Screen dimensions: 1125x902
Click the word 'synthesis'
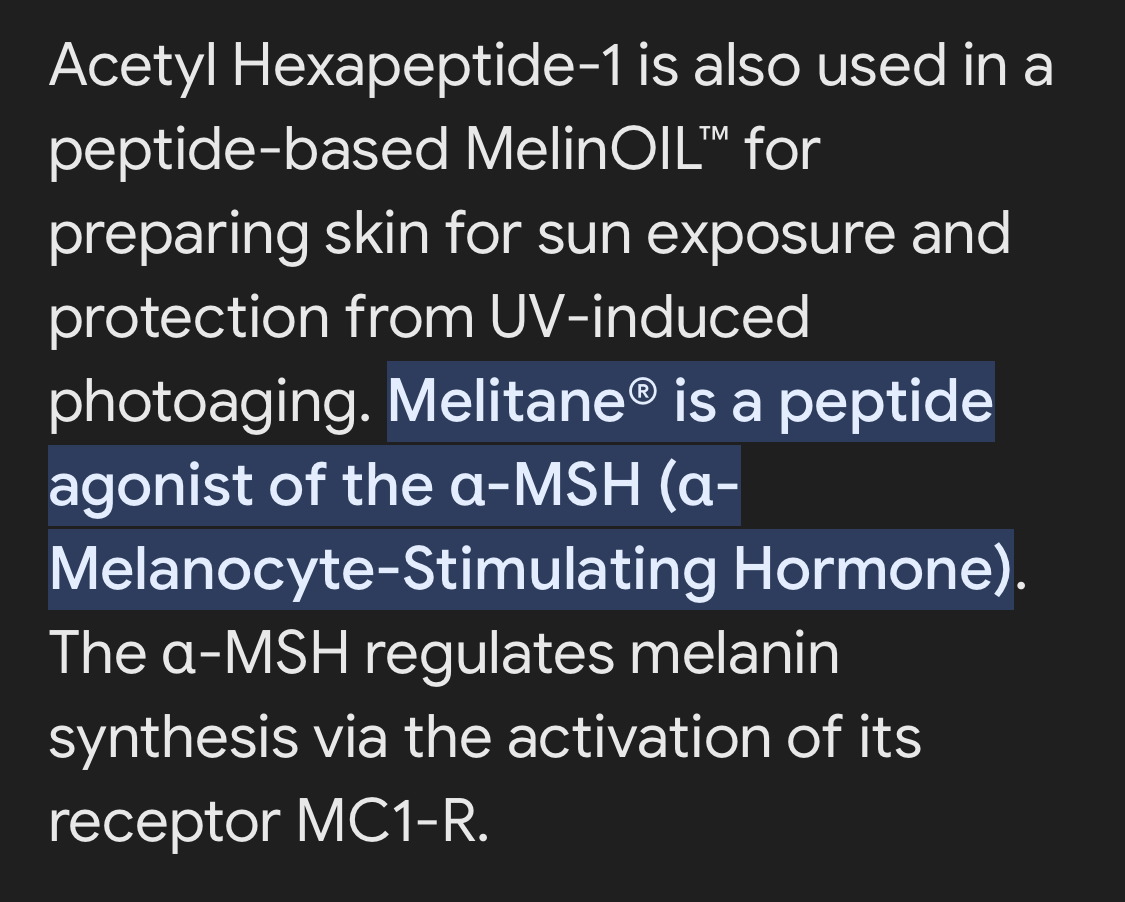(x=173, y=739)
